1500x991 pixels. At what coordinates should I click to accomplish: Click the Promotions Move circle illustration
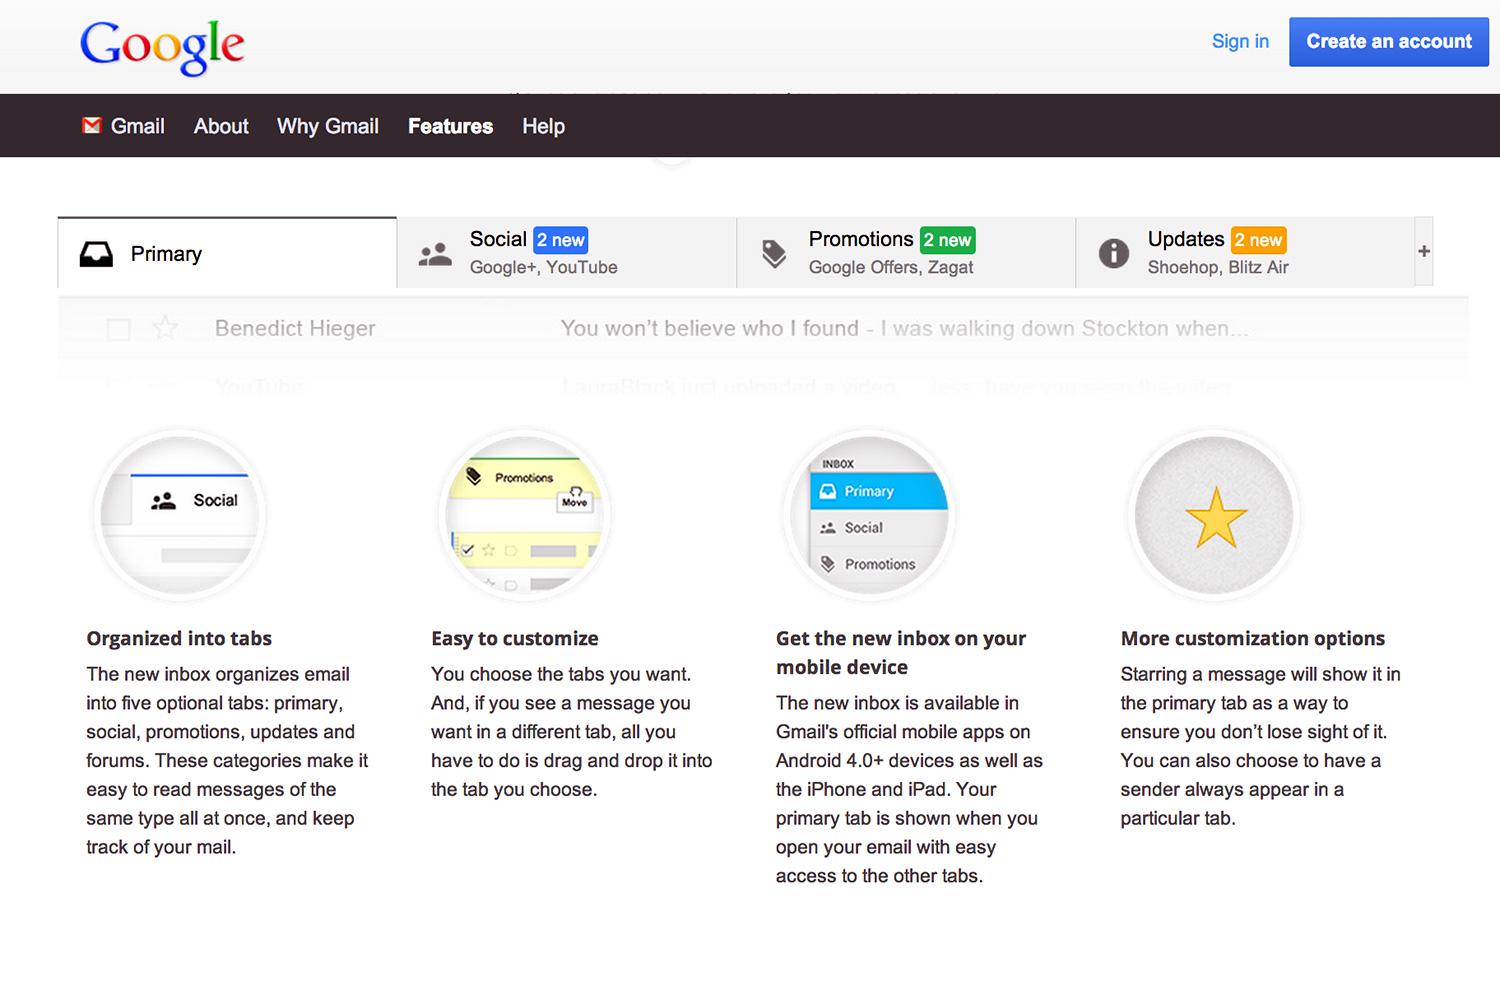click(x=525, y=516)
